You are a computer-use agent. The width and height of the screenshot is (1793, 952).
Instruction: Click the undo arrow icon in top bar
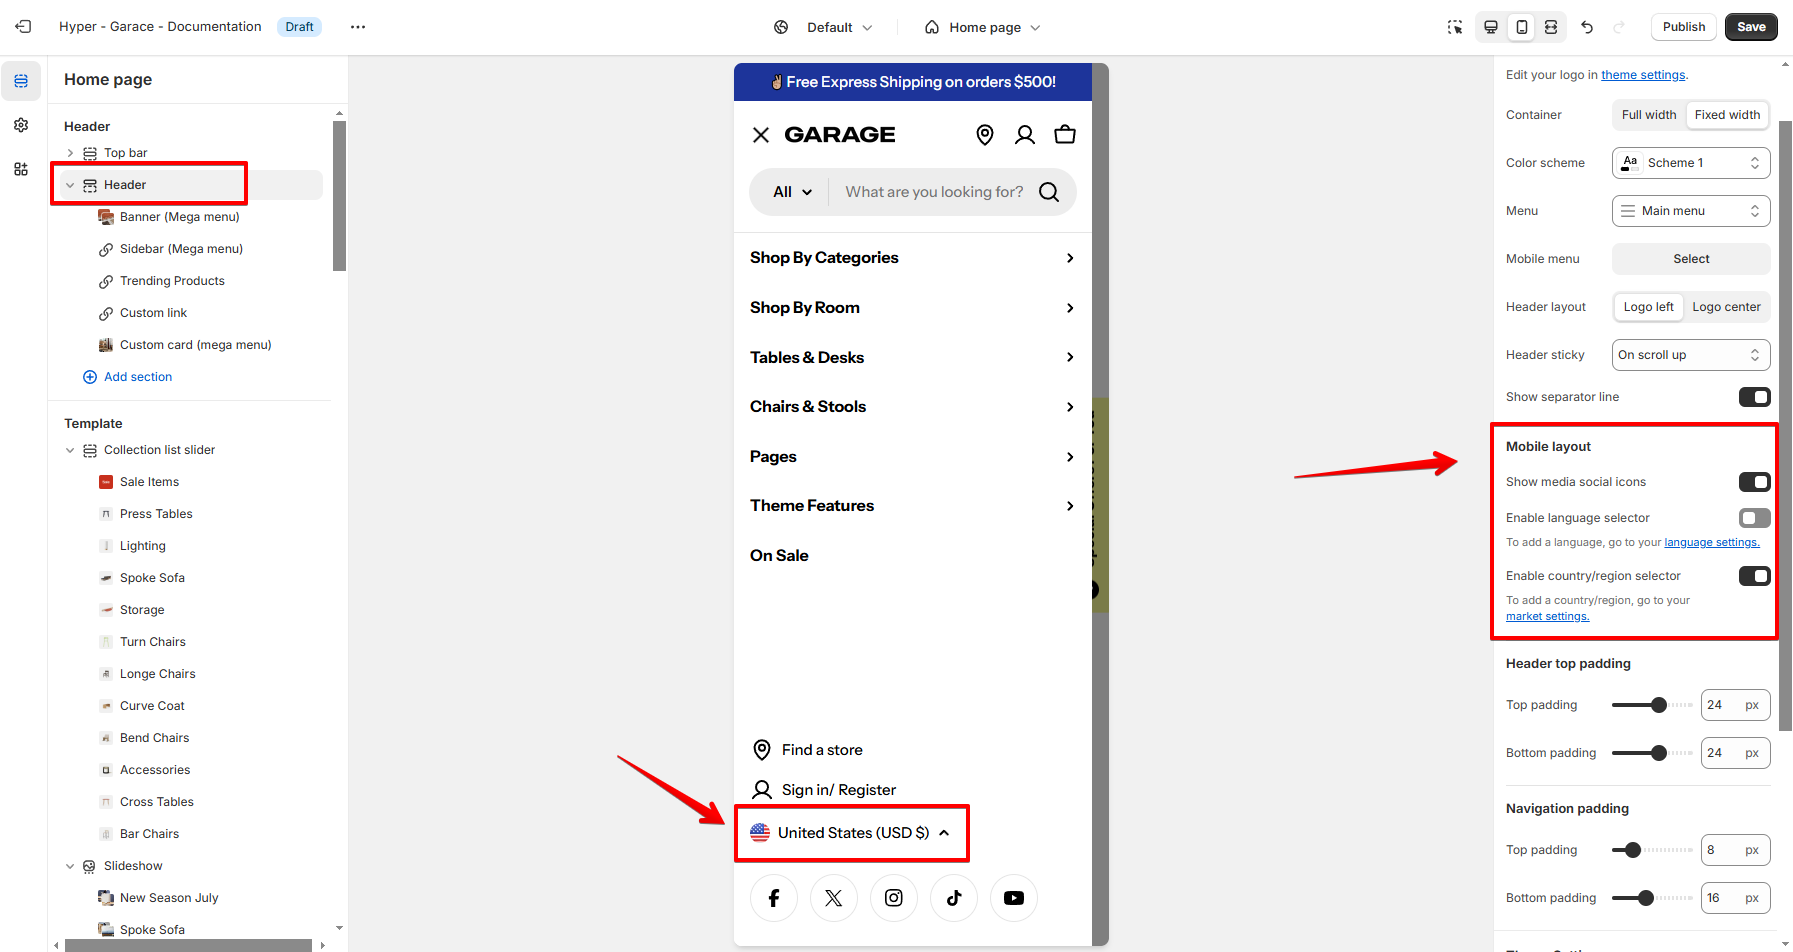1587,27
